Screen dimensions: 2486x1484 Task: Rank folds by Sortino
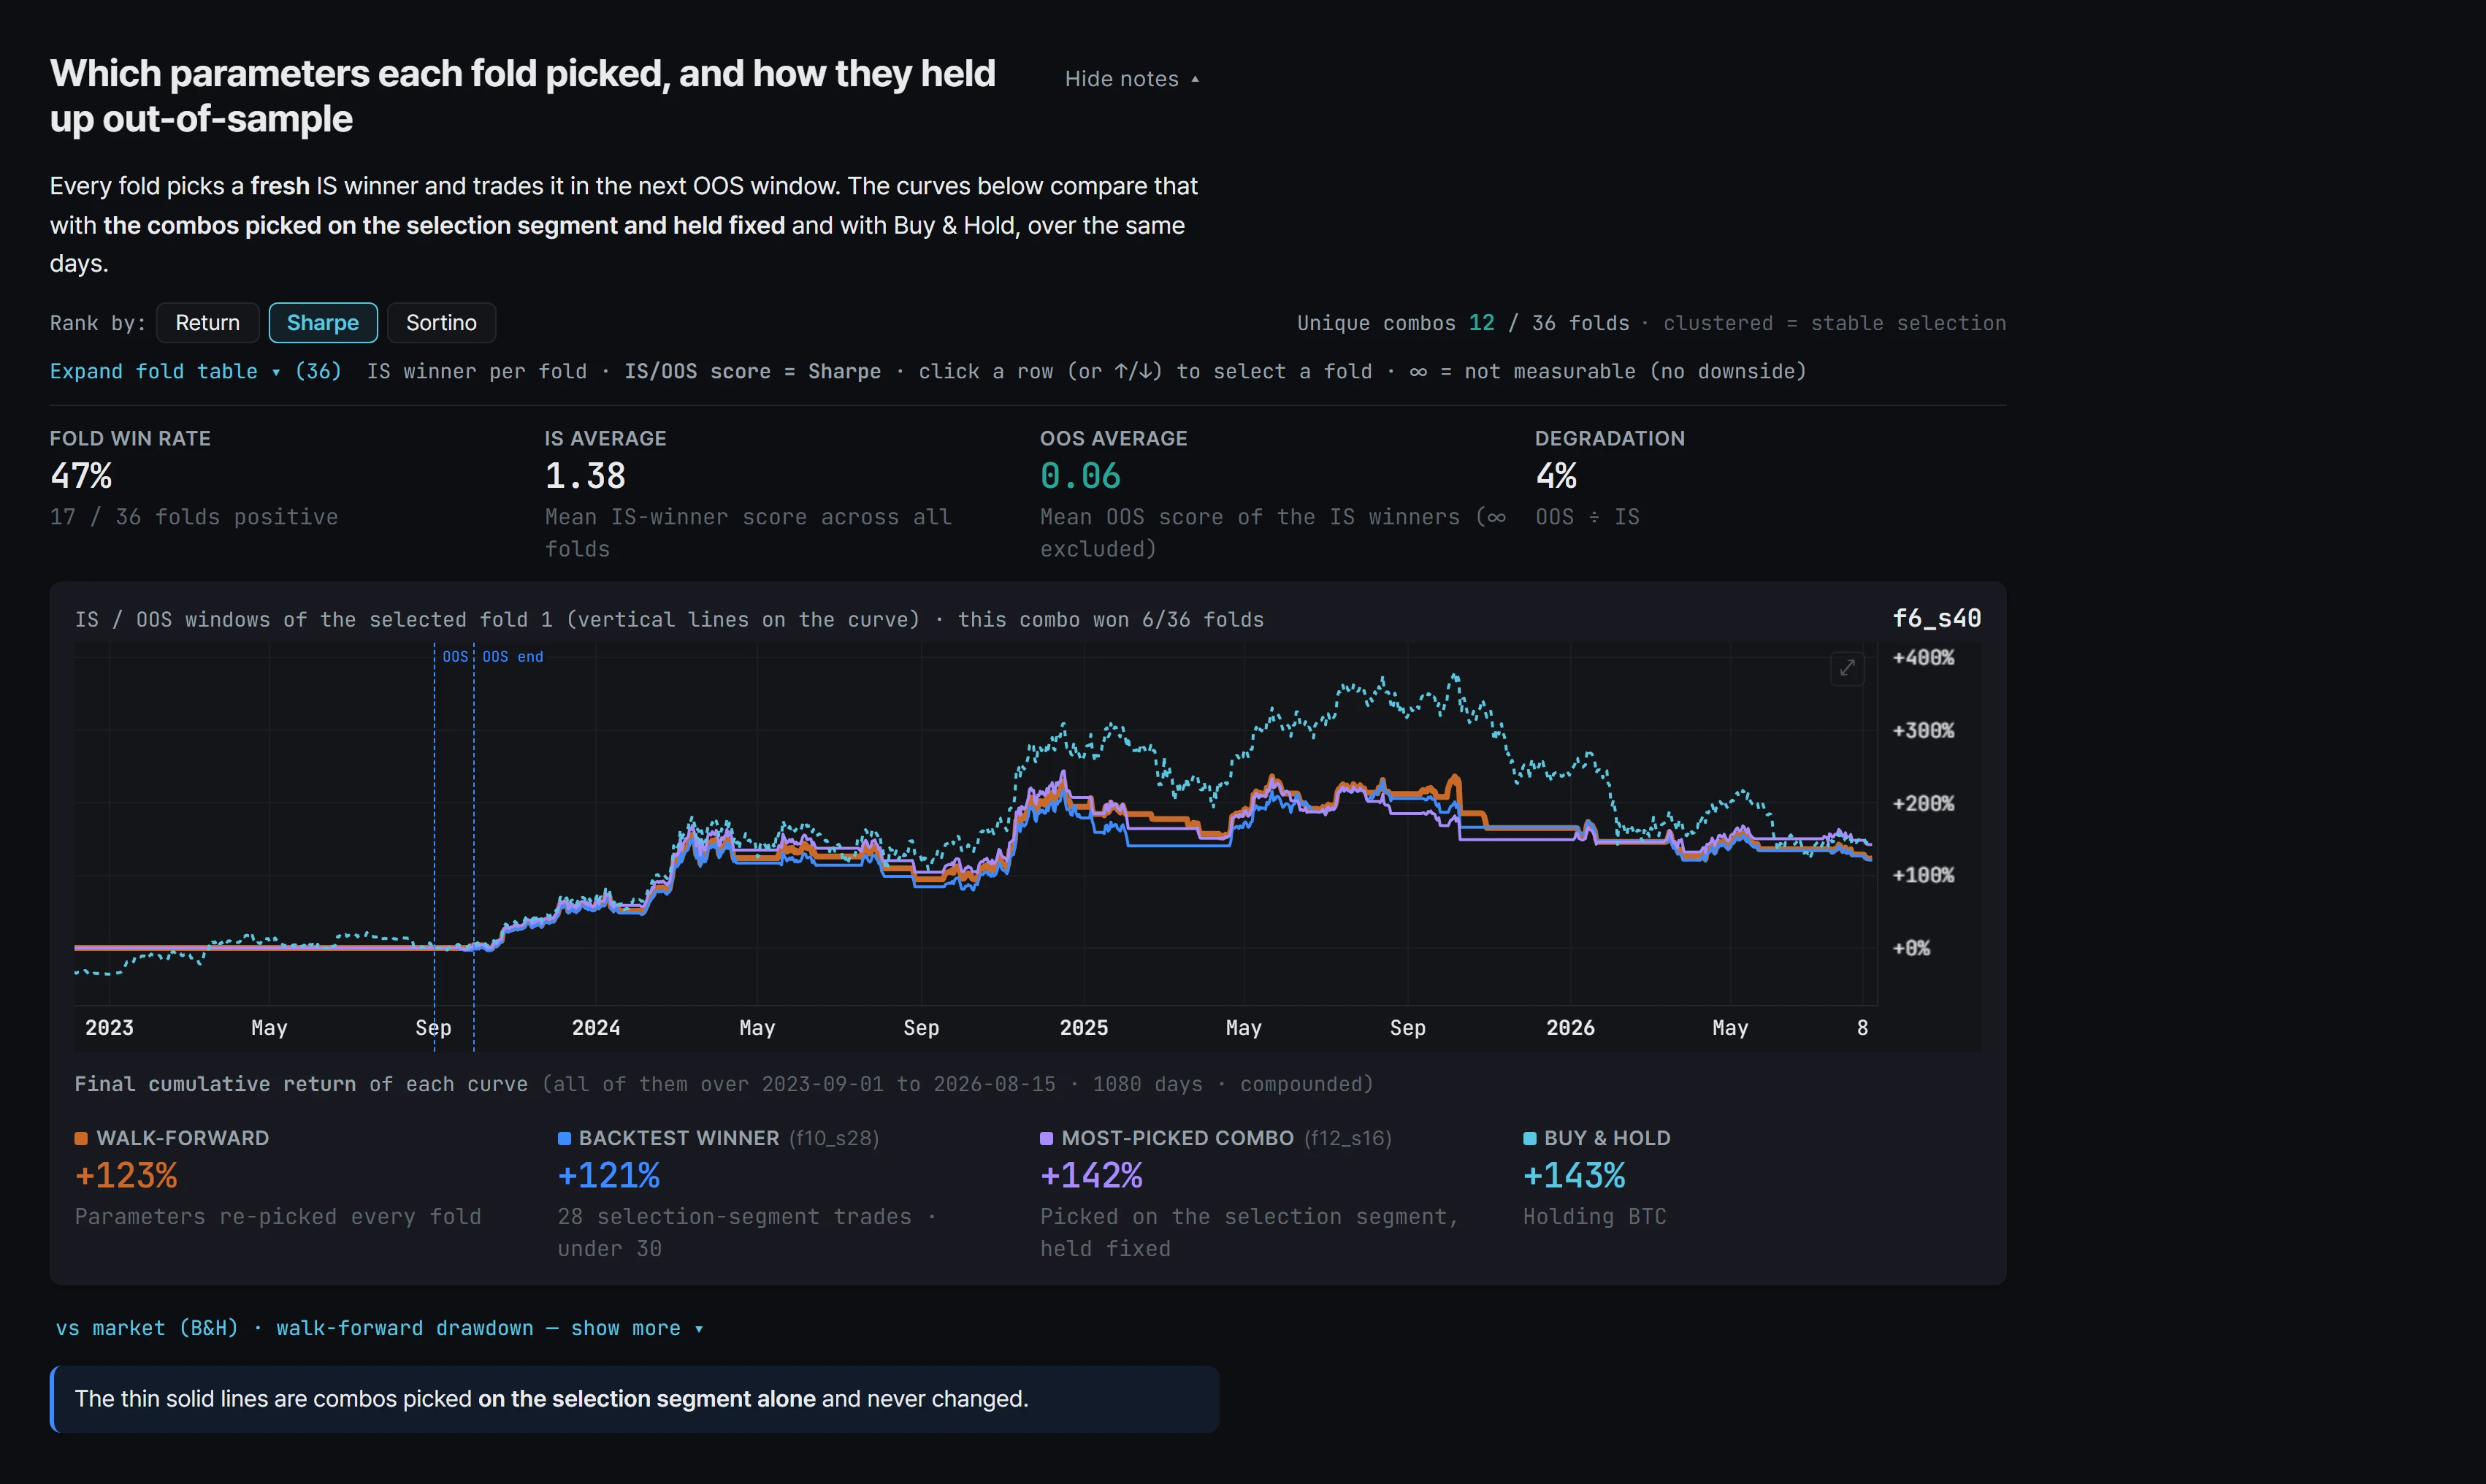[441, 323]
